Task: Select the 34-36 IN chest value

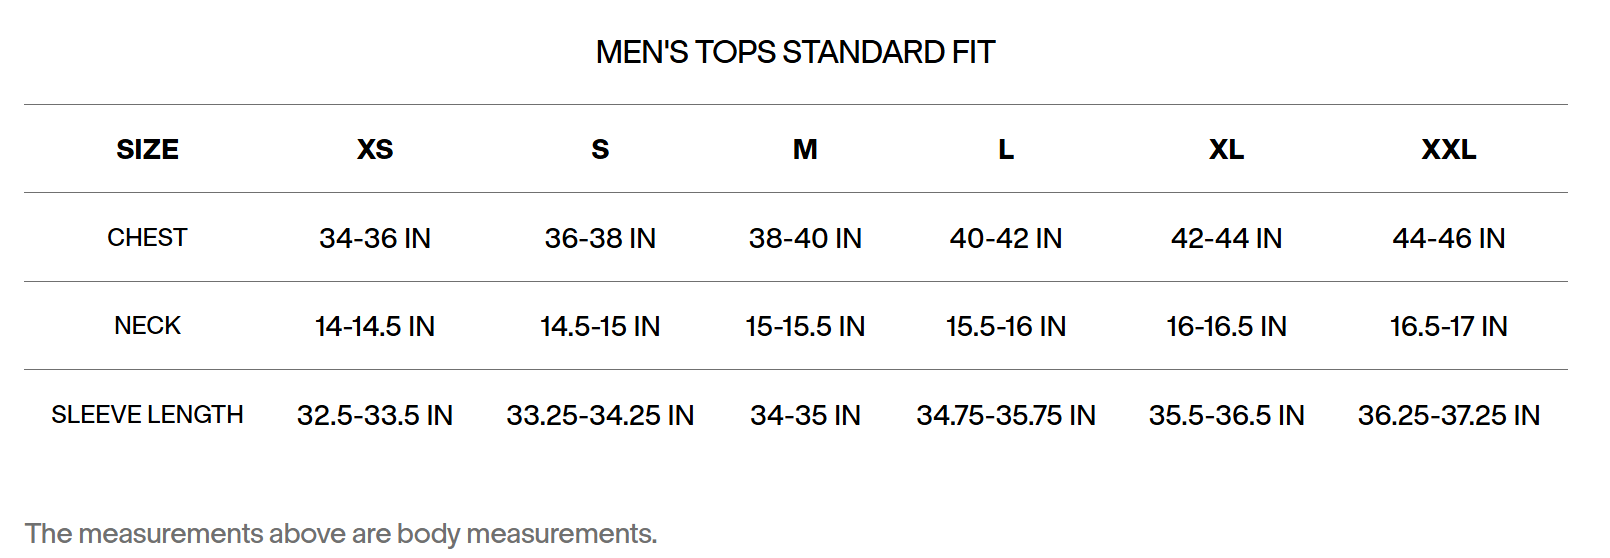Action: point(375,238)
